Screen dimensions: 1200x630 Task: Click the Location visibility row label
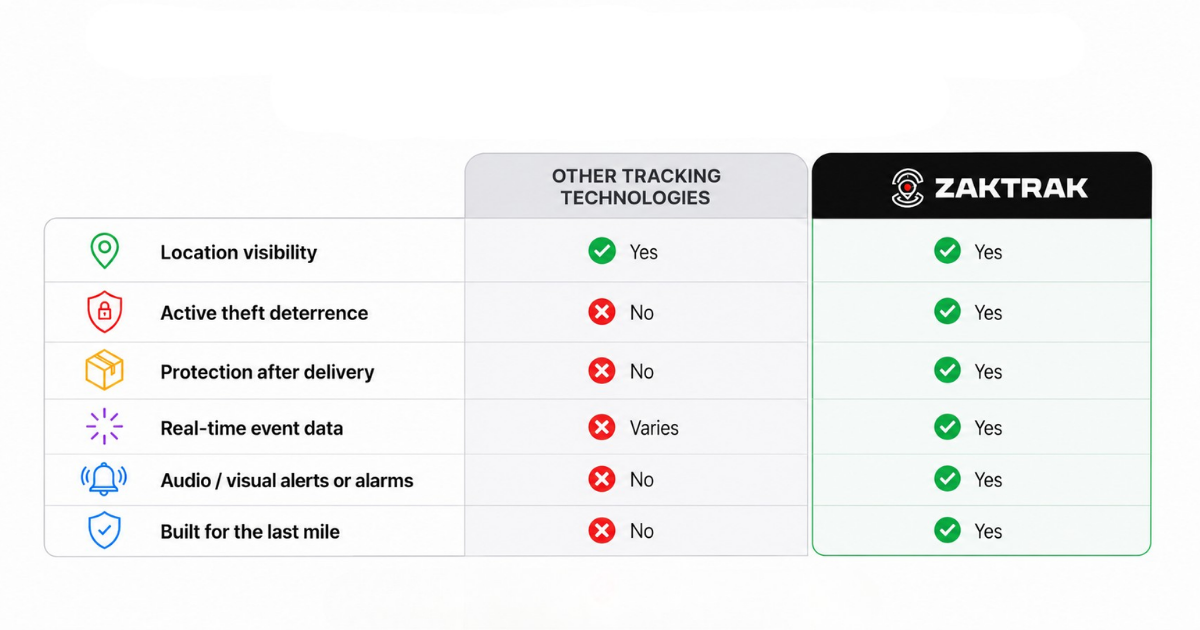238,252
